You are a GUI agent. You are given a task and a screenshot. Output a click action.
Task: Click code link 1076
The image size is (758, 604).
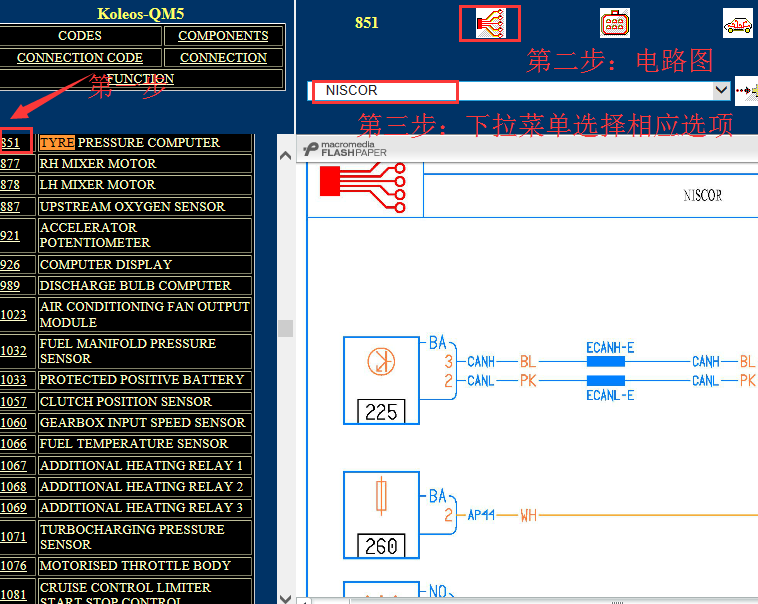click(13, 566)
